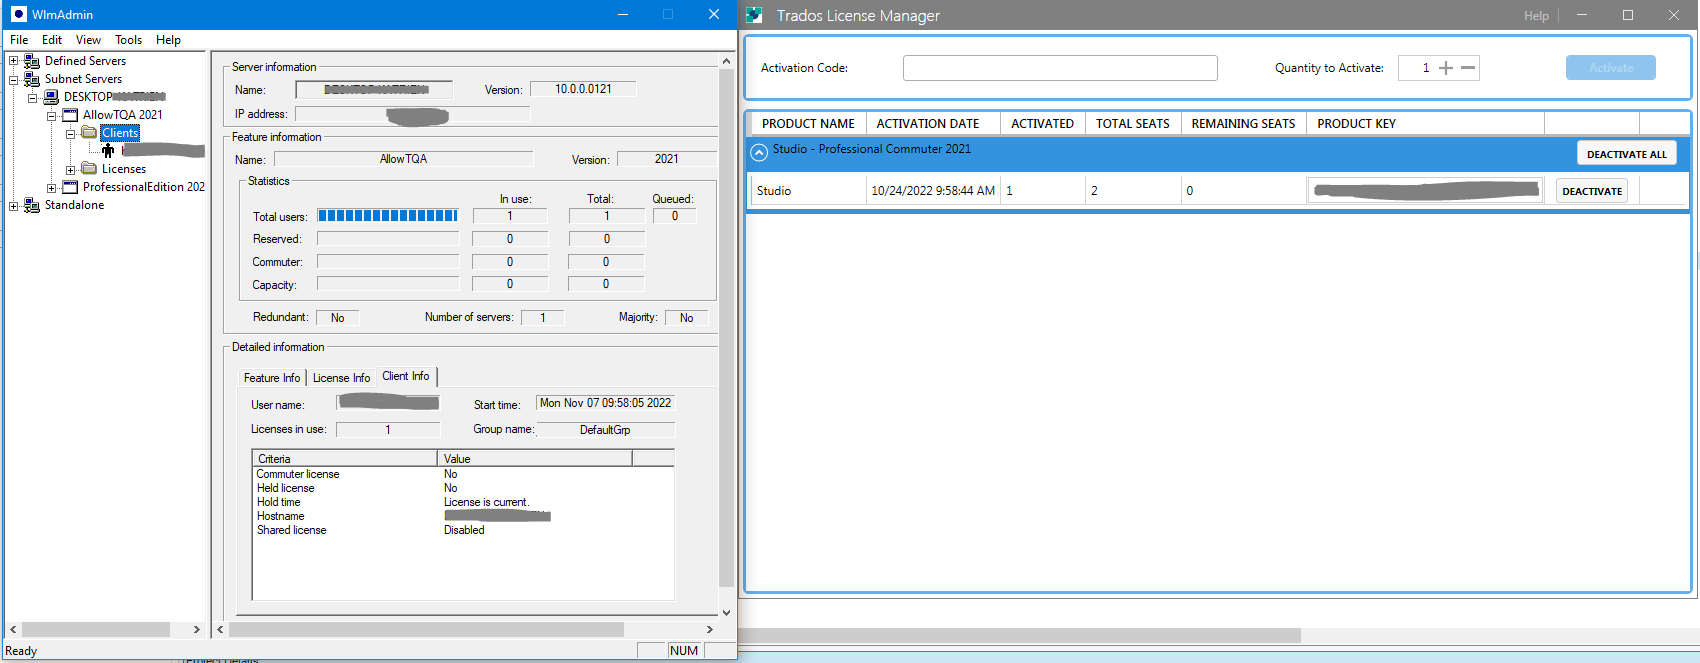Click the REMAINING SEATS column header
1700x663 pixels.
pos(1244,123)
